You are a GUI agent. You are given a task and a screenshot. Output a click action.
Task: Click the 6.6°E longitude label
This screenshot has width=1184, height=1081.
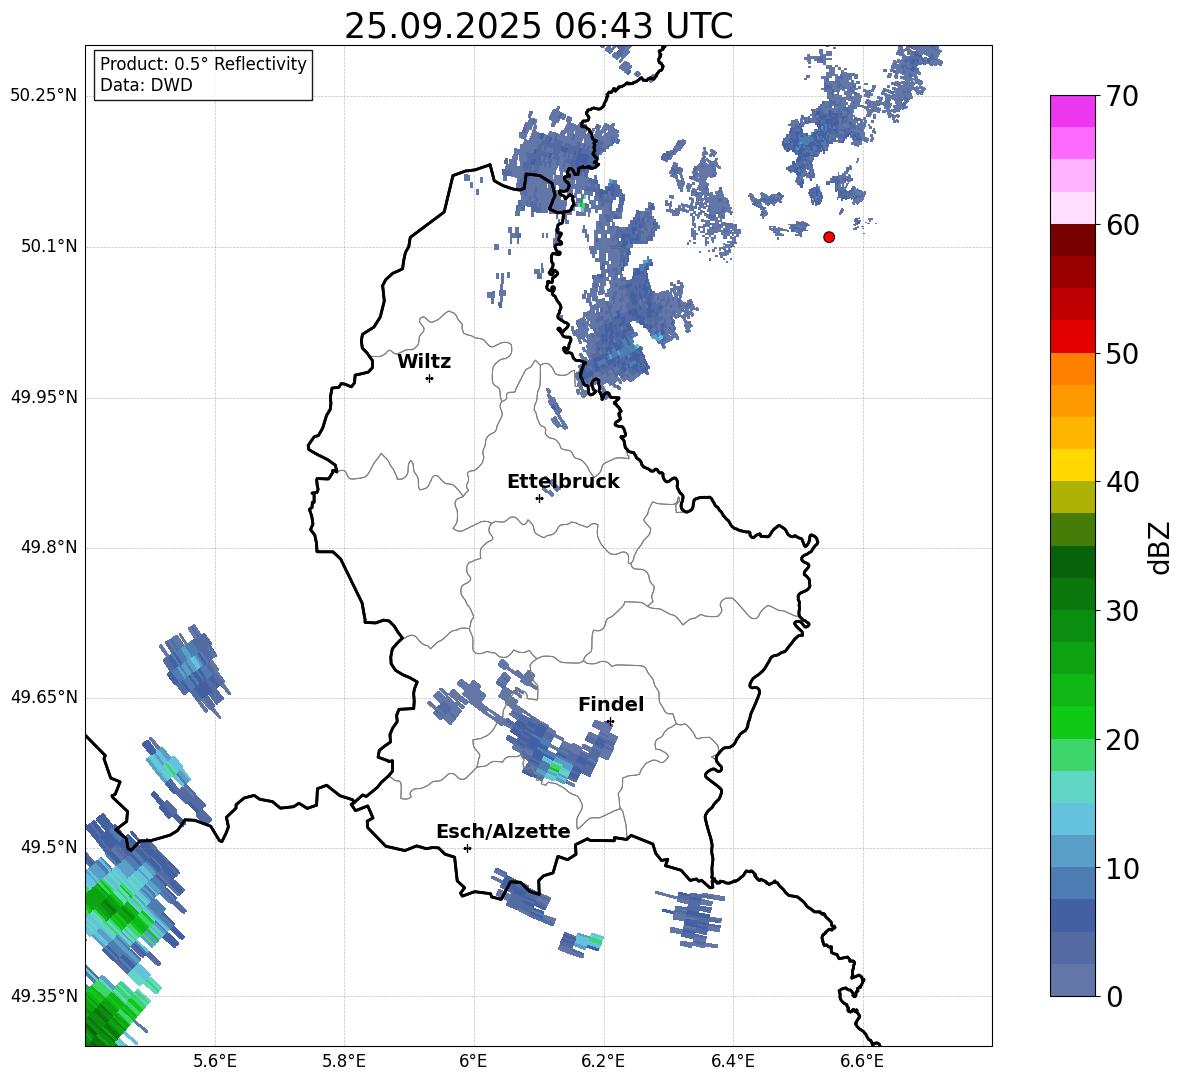pos(862,1061)
